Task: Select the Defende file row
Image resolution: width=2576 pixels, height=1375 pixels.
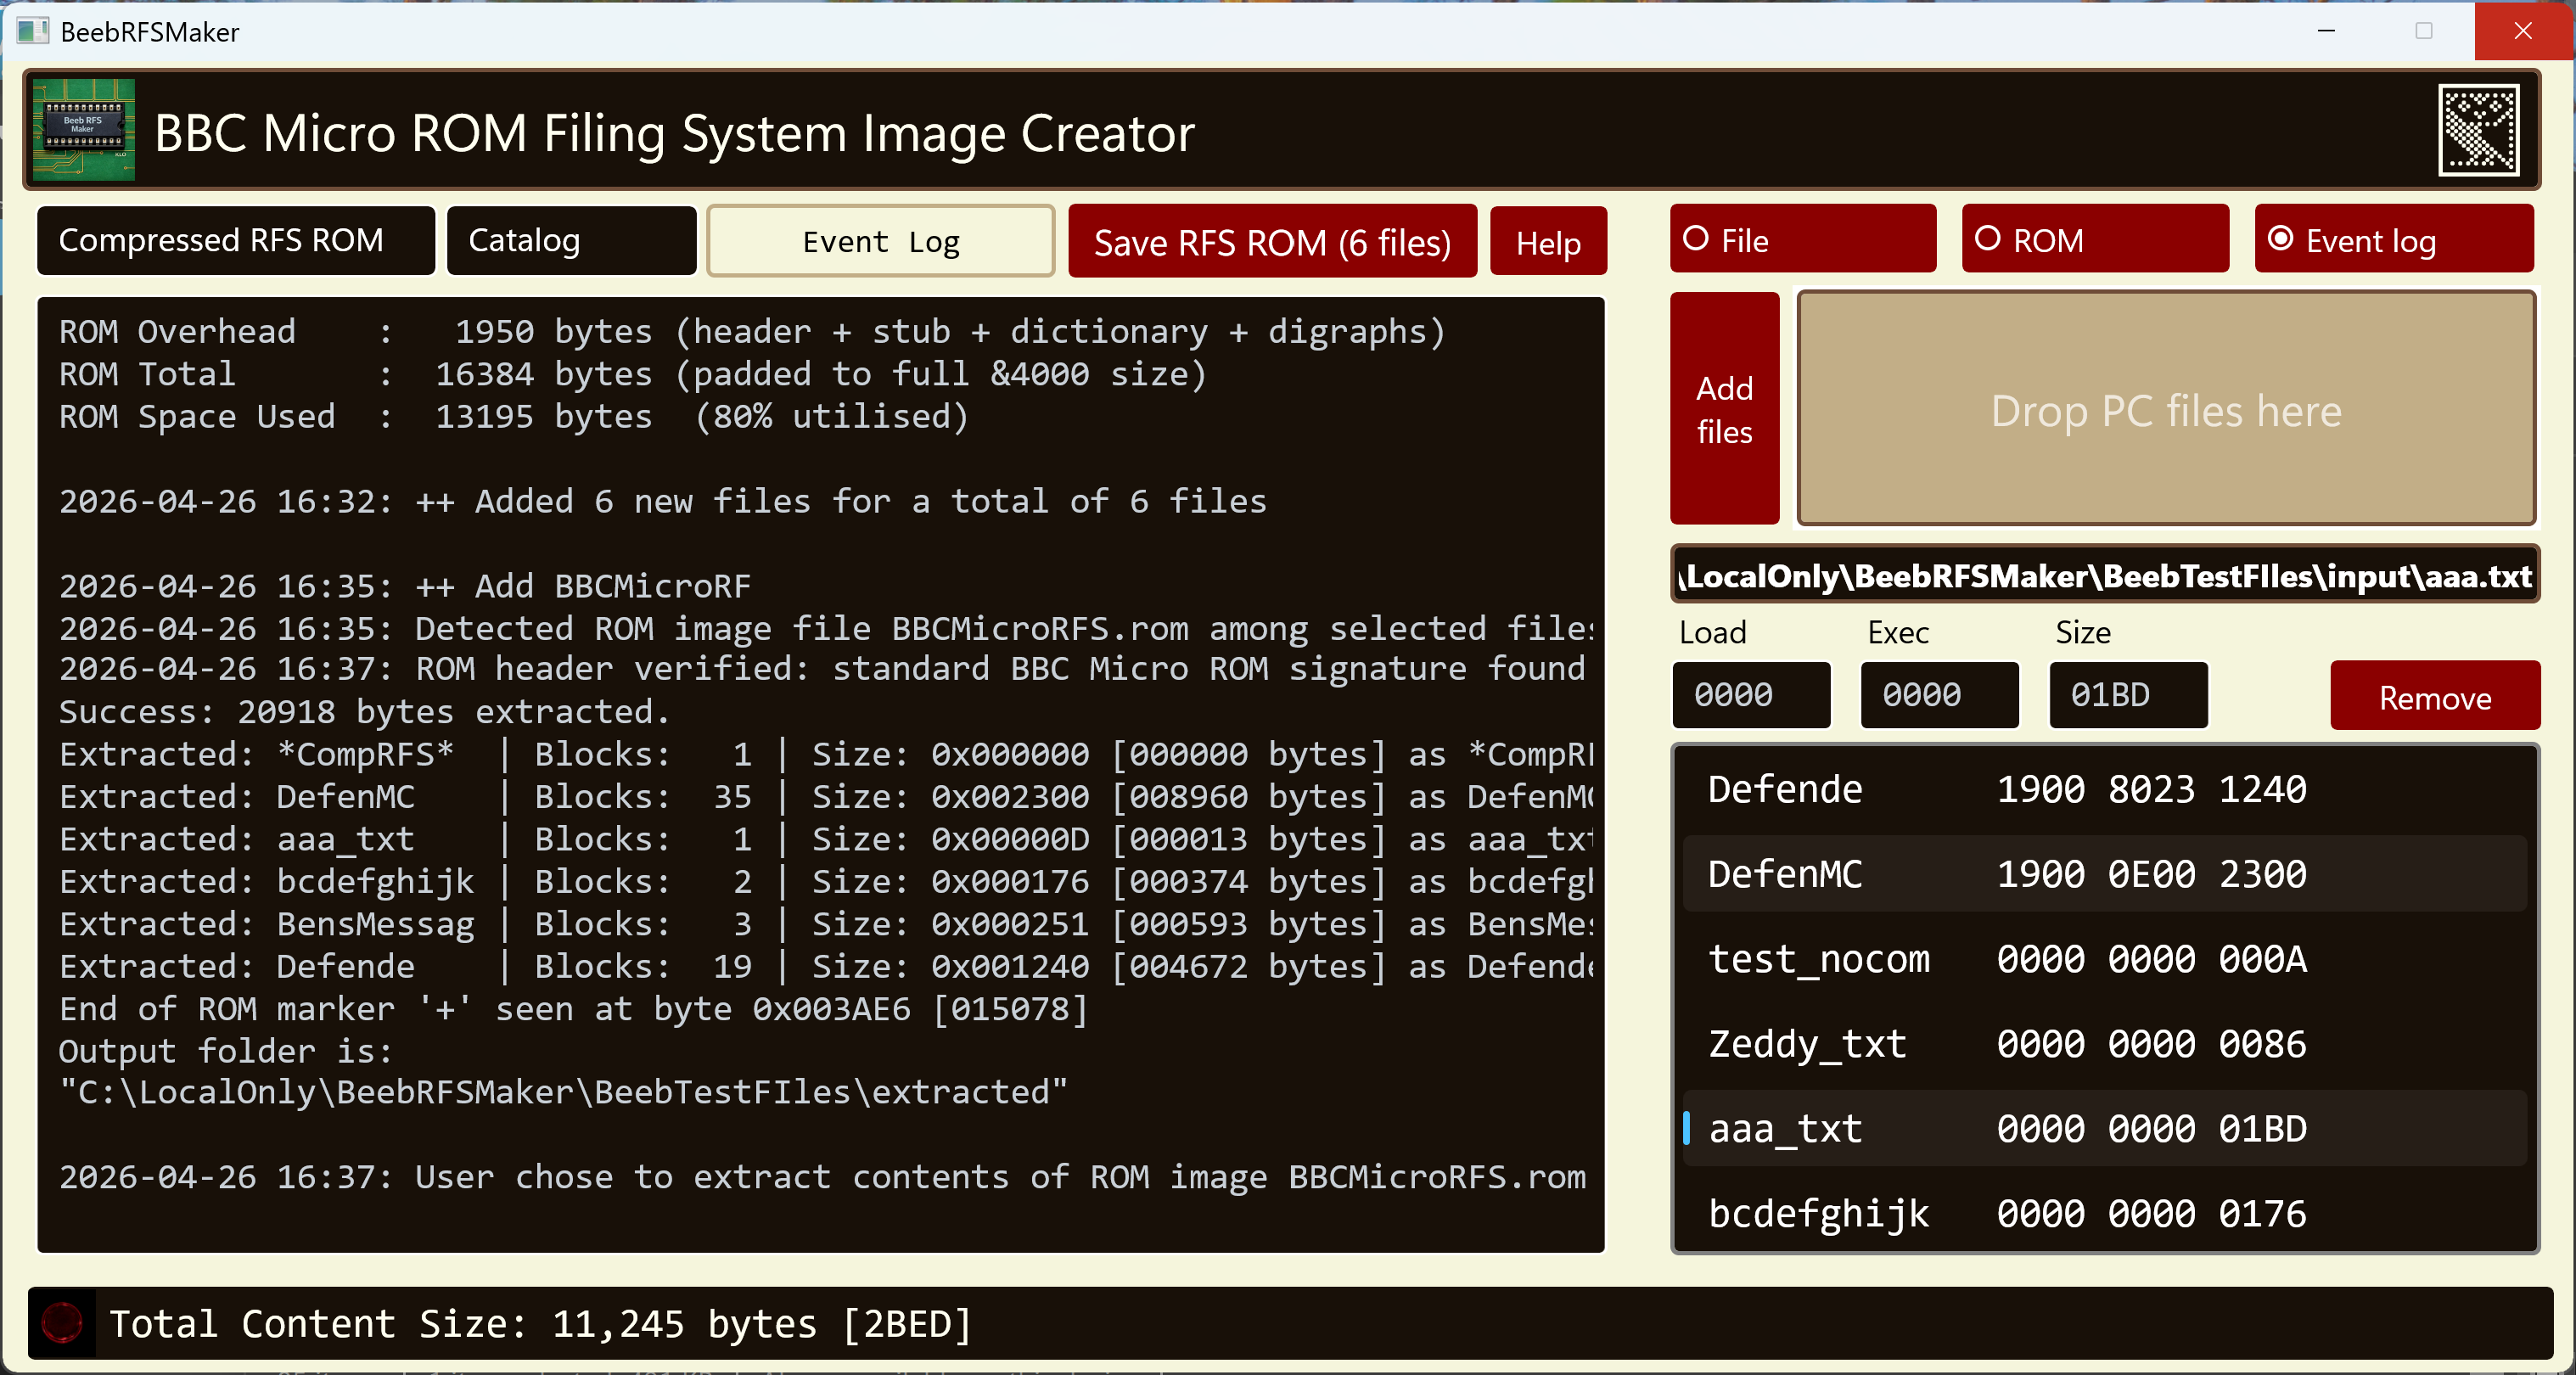Action: point(2104,790)
